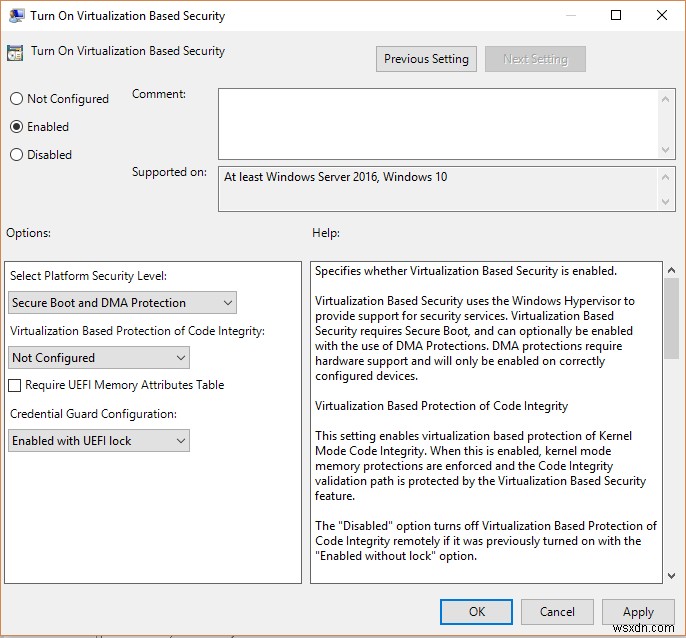686x638 pixels.
Task: Click the title bar application icon
Action: pyautogui.click(x=17, y=15)
